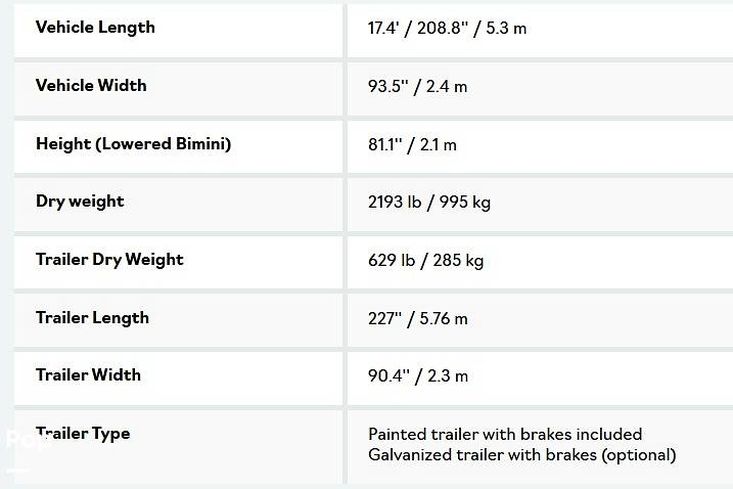Screen dimensions: 733x489
Task: Click the Vehicle Width row label
Action: [x=91, y=85]
